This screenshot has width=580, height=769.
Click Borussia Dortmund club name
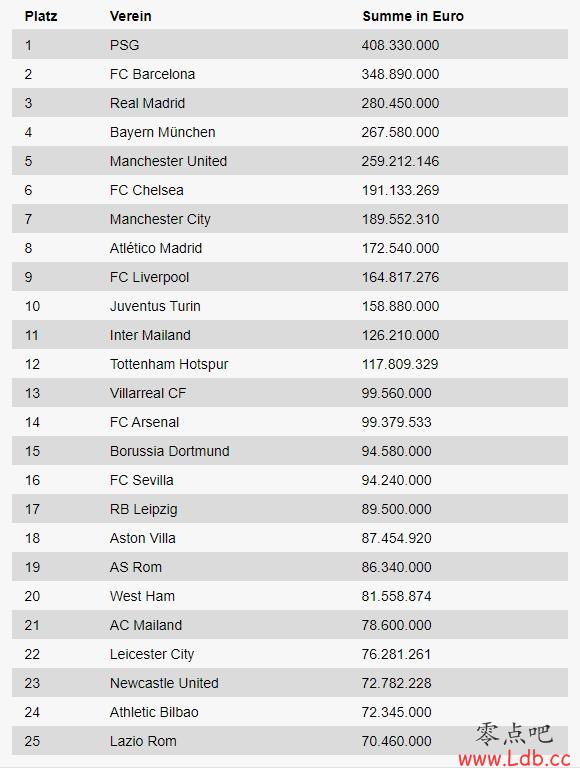[170, 451]
